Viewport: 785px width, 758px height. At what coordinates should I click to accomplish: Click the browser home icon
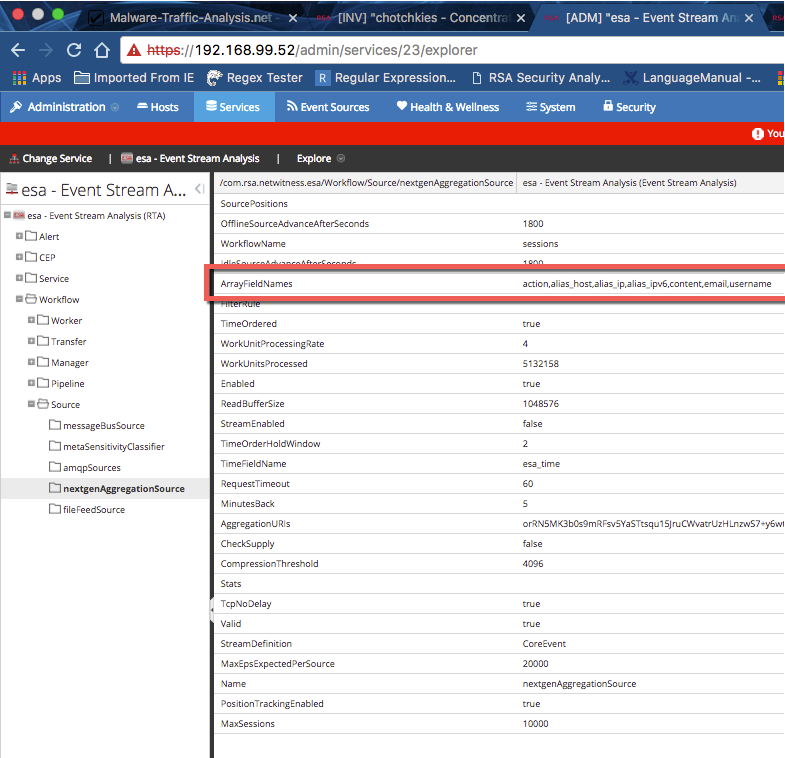point(101,50)
